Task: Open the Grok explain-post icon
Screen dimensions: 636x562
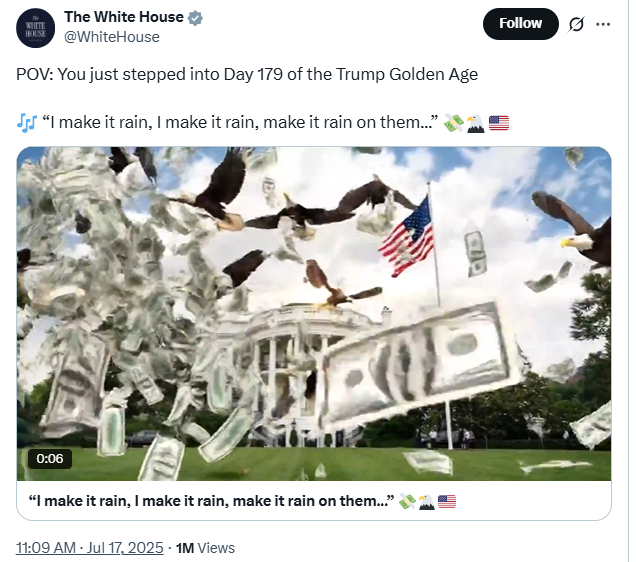Action: [576, 24]
